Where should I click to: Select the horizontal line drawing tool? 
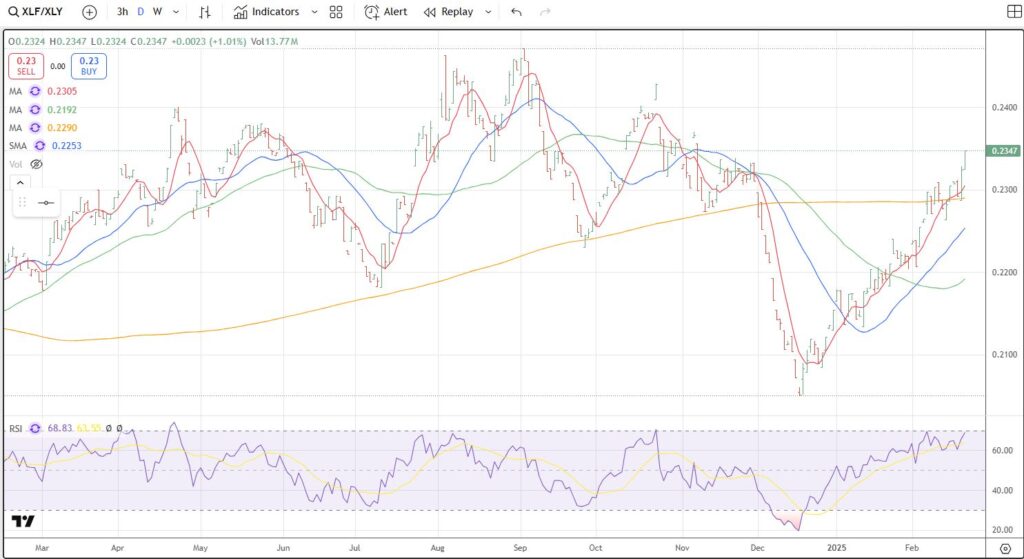[46, 202]
